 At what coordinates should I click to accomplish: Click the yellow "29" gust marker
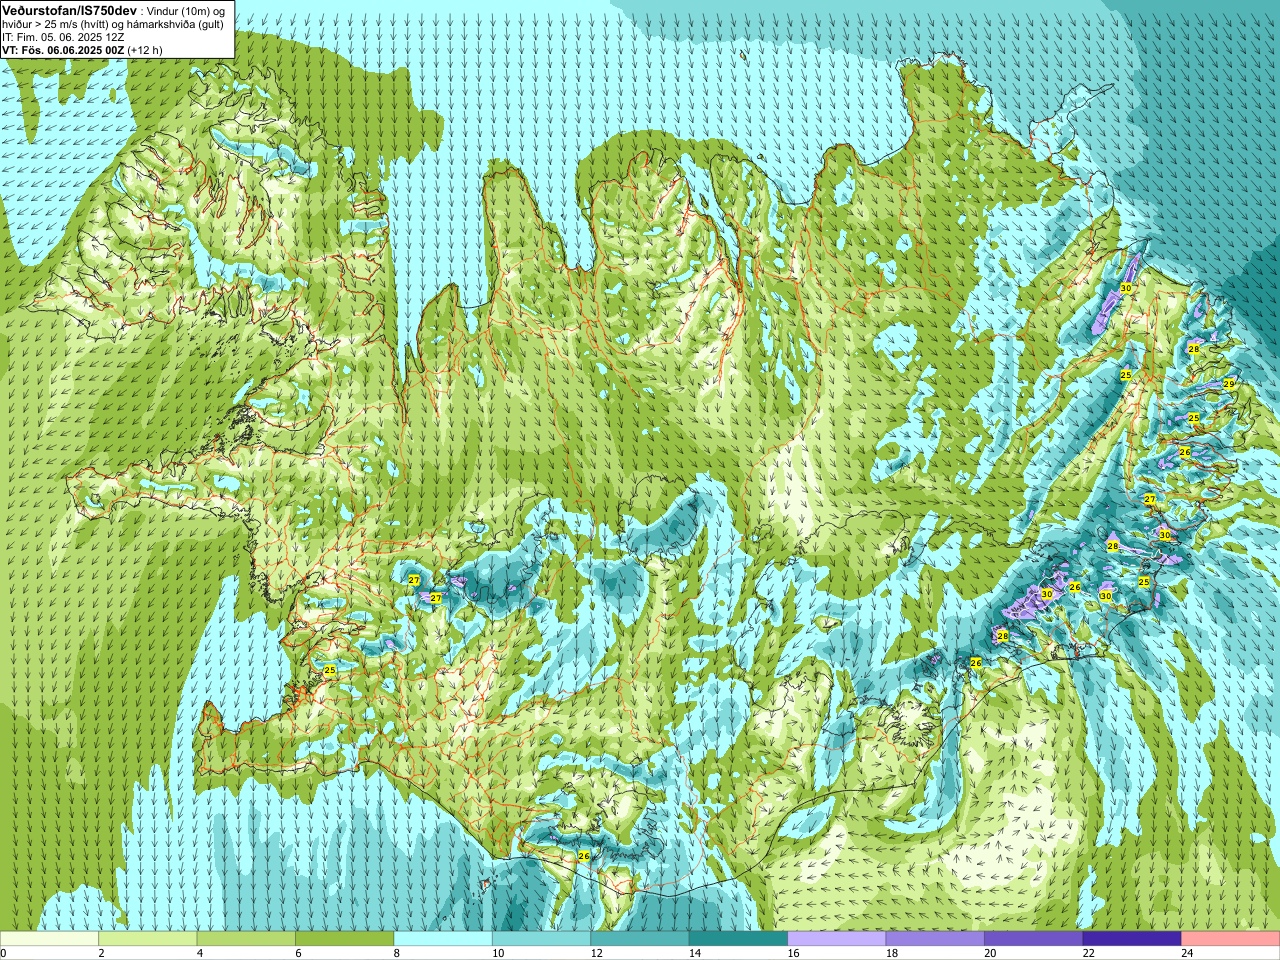coord(1229,384)
